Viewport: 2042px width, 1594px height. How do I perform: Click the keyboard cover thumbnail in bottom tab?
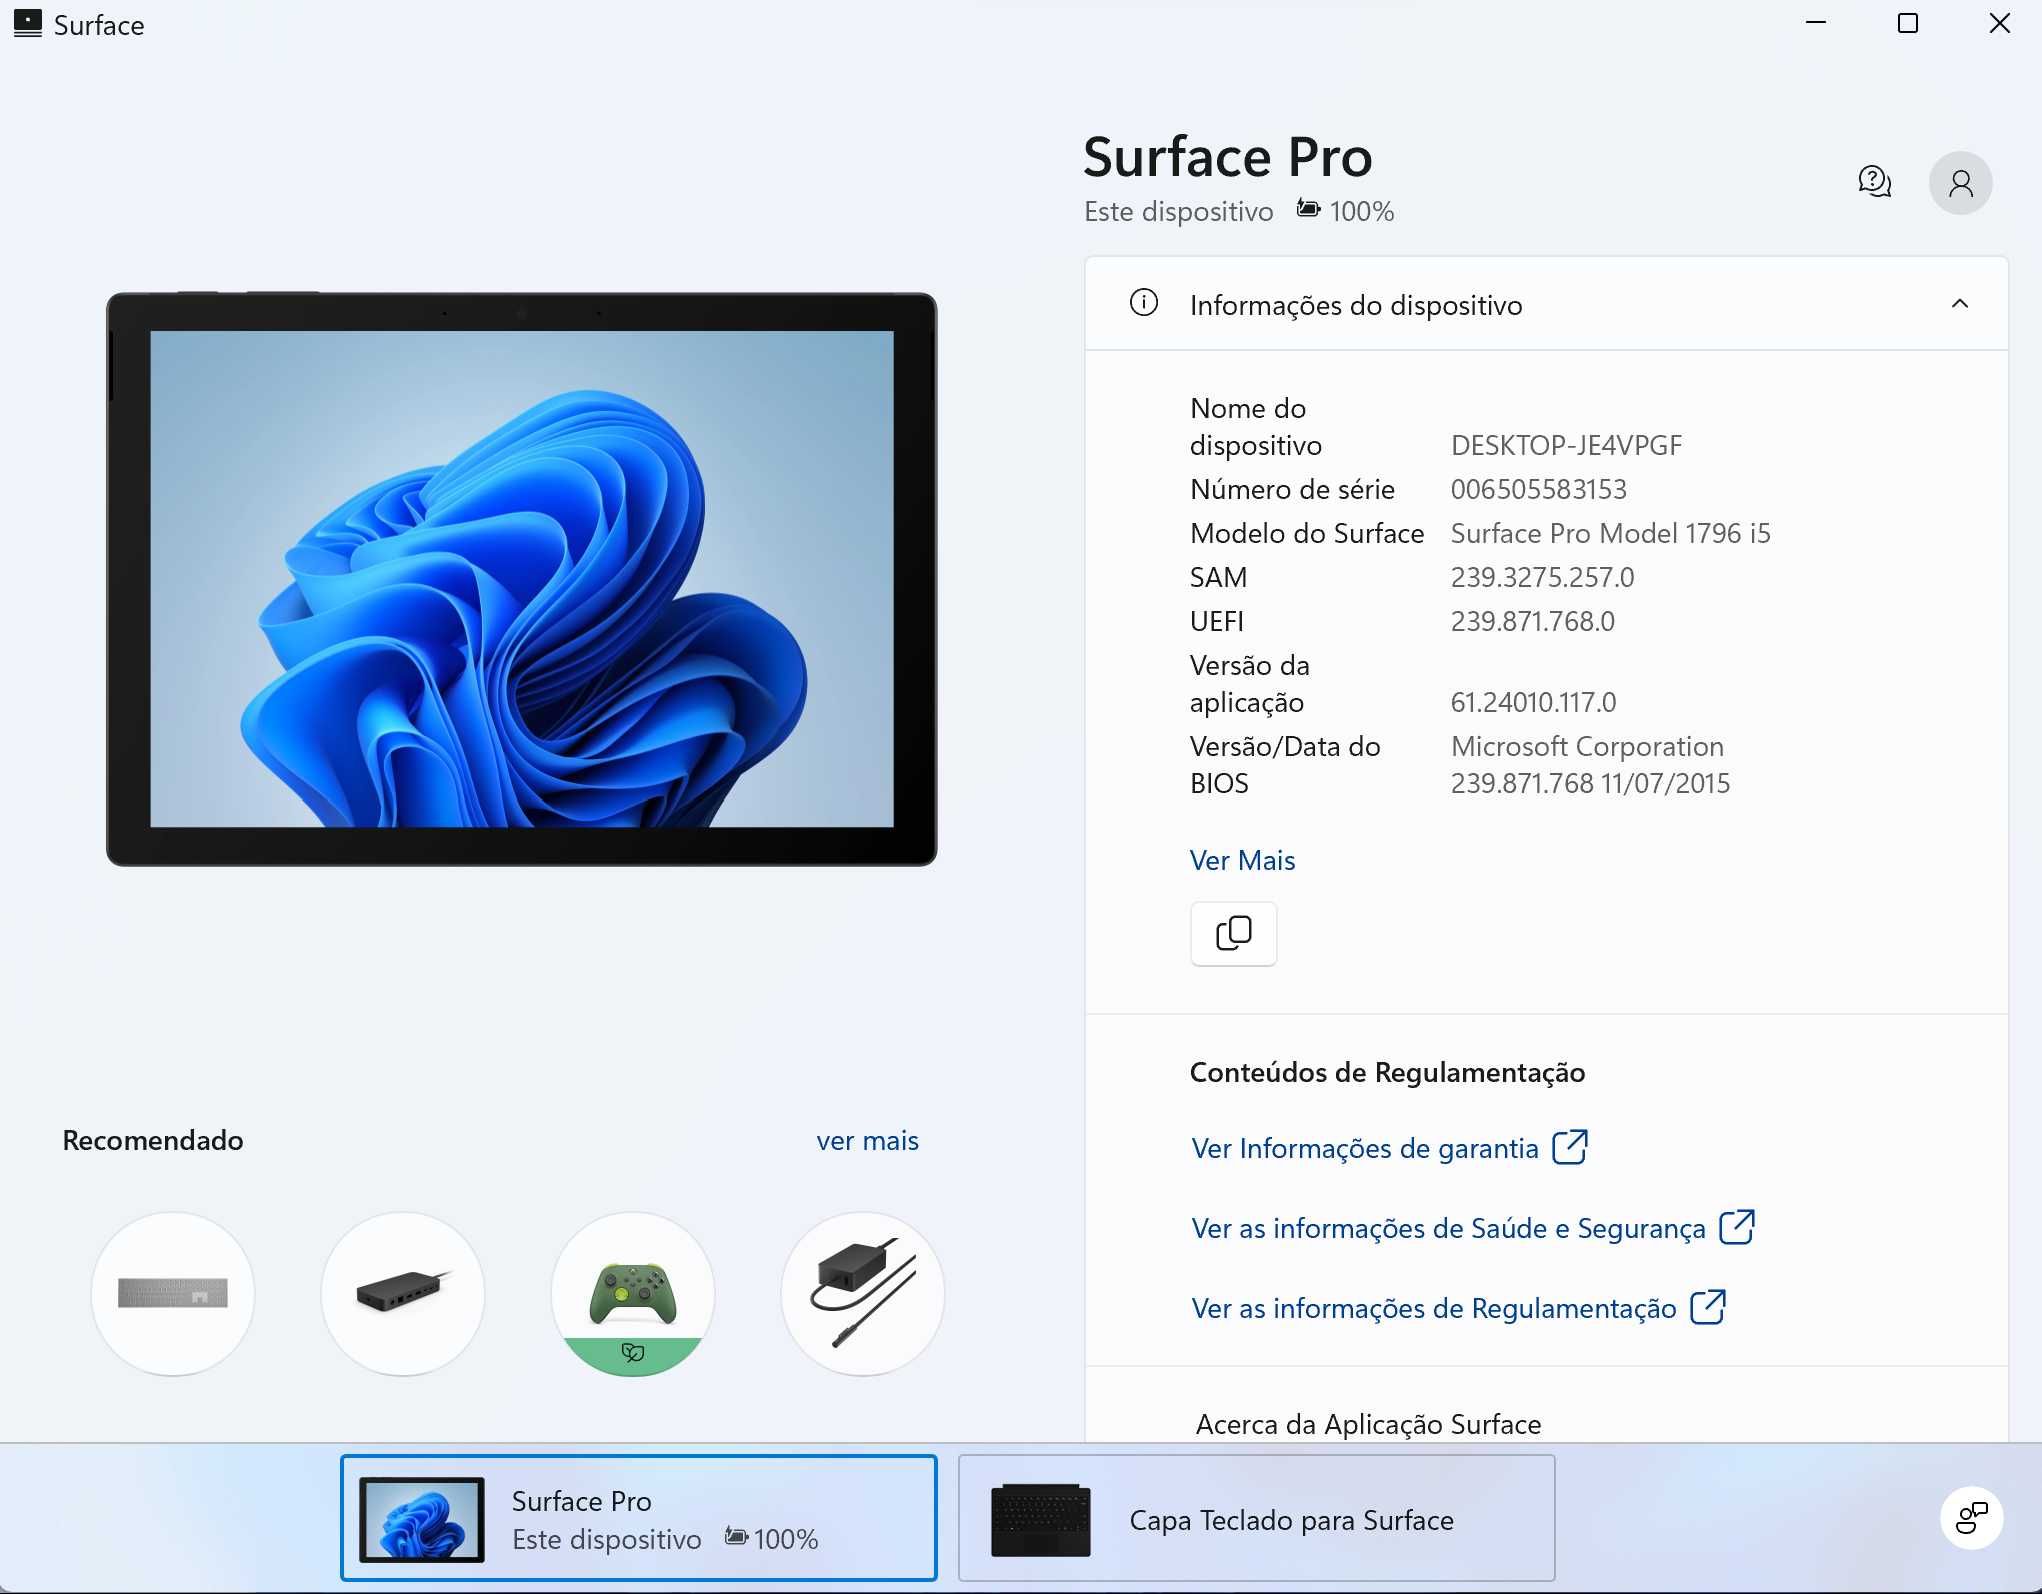point(1040,1519)
